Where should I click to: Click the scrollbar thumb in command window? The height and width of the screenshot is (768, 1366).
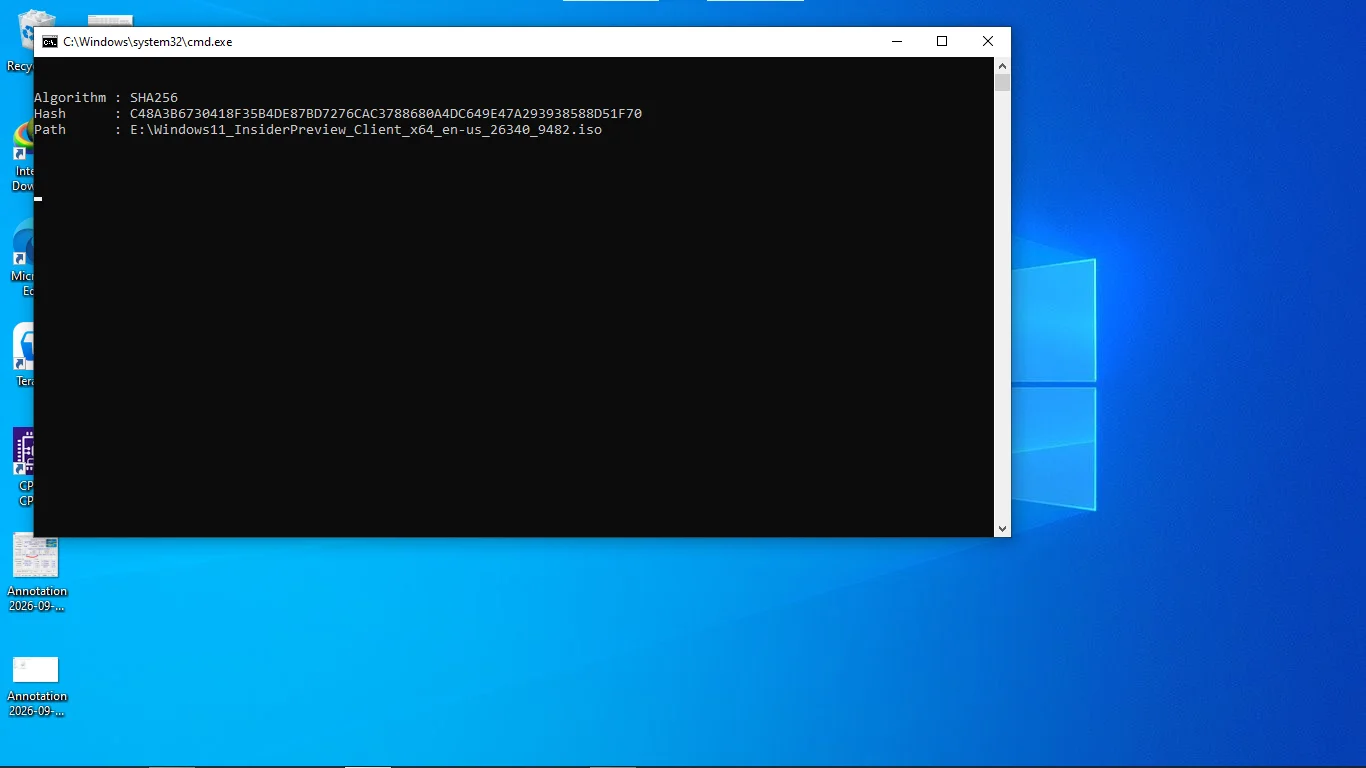pyautogui.click(x=1002, y=82)
